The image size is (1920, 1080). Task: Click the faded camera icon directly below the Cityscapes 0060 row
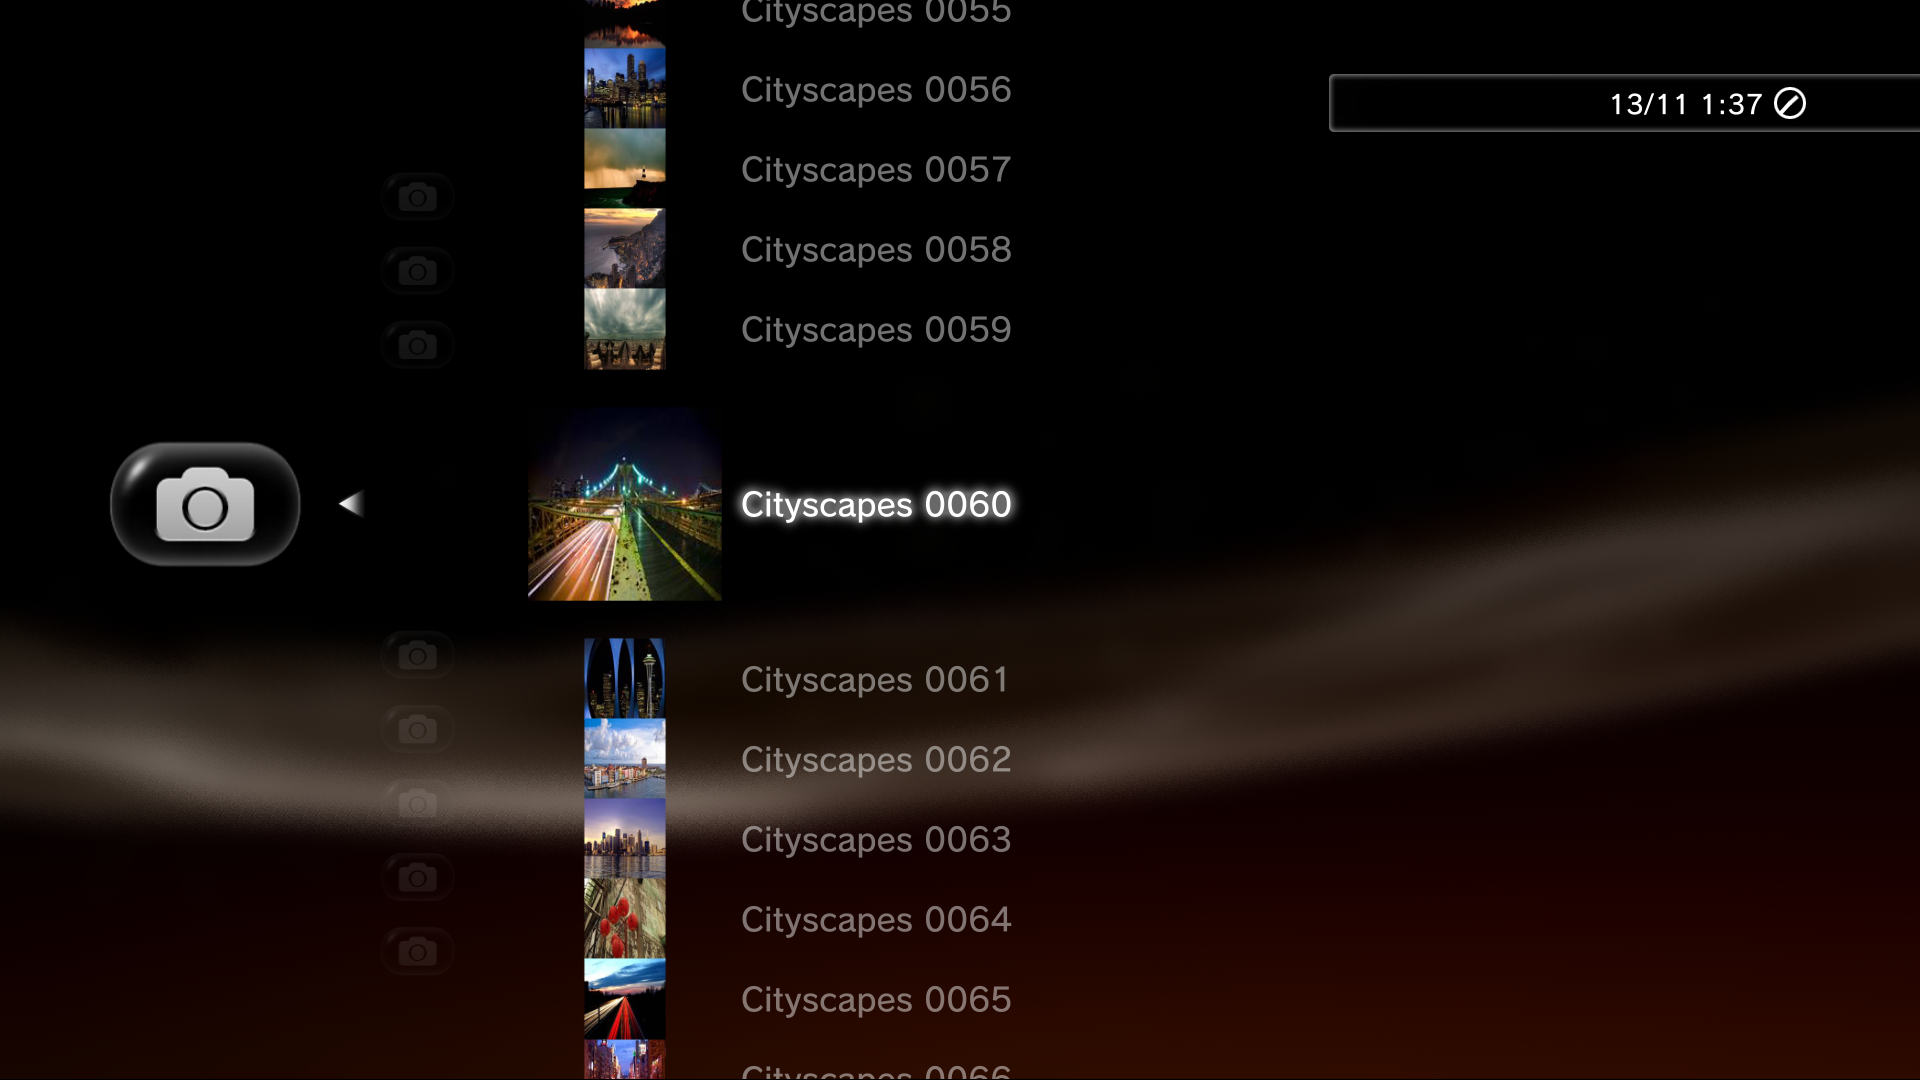(x=417, y=655)
